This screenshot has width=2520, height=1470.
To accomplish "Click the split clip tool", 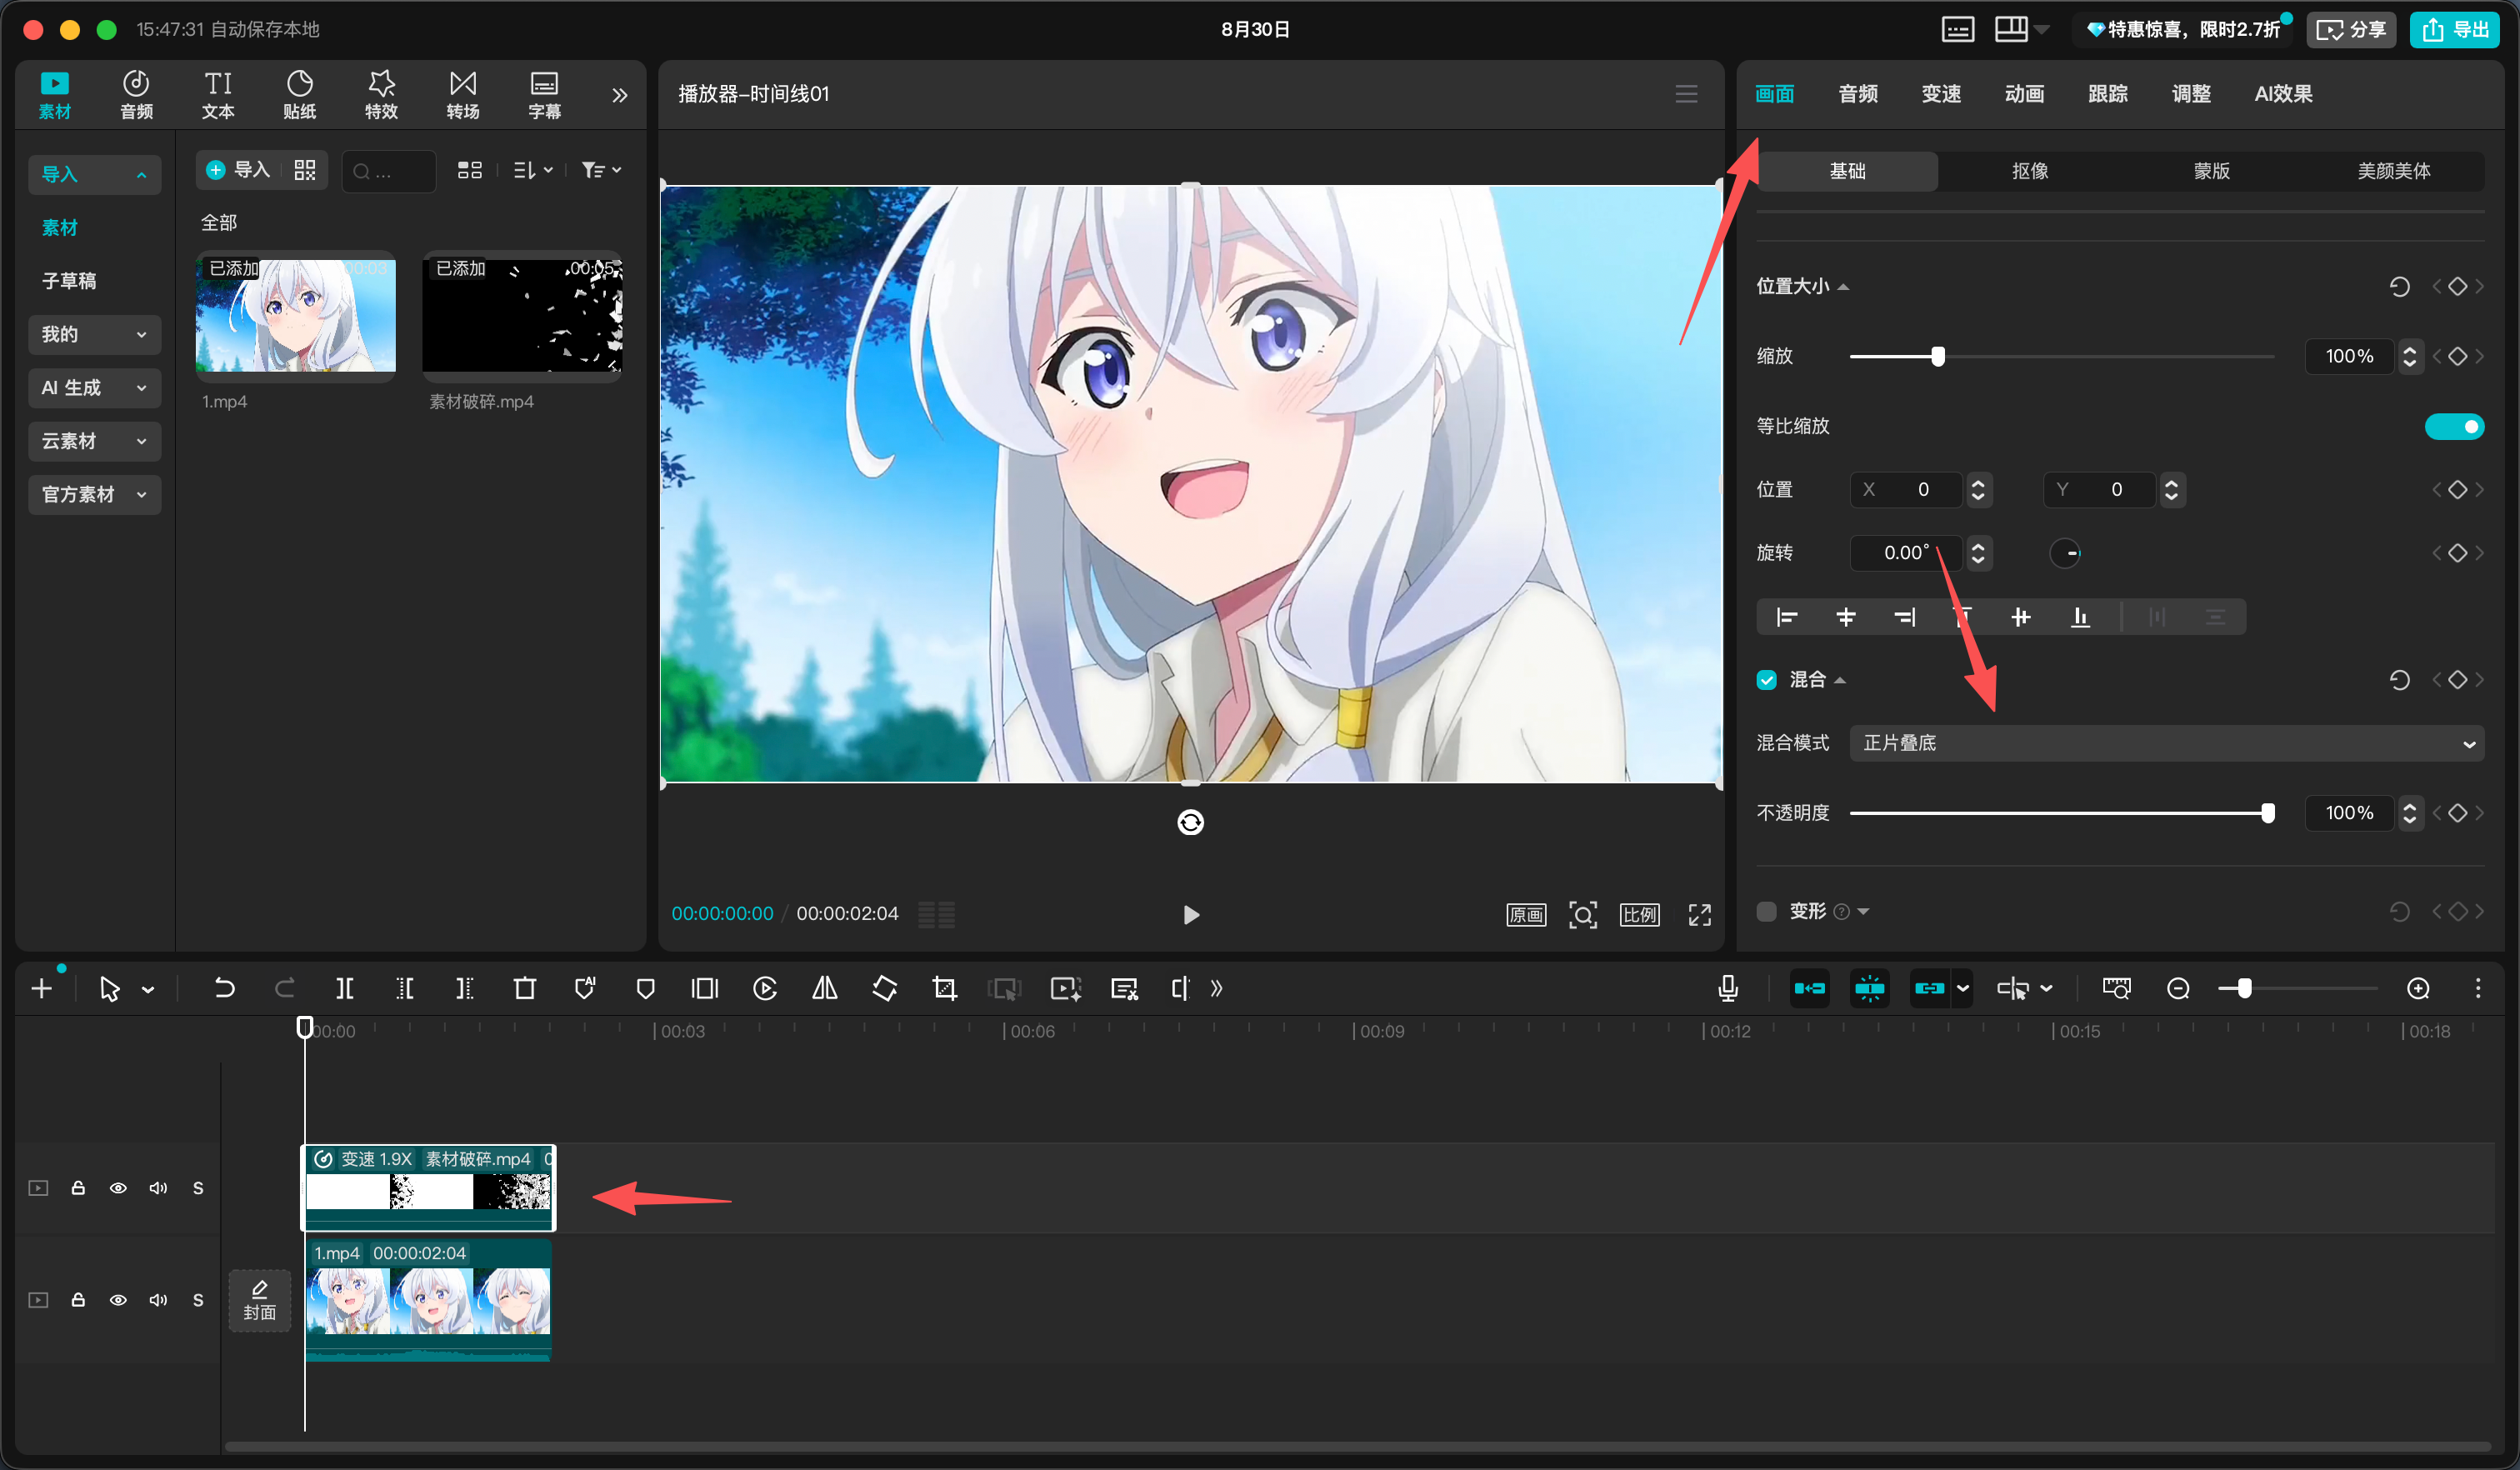I will [x=344, y=989].
